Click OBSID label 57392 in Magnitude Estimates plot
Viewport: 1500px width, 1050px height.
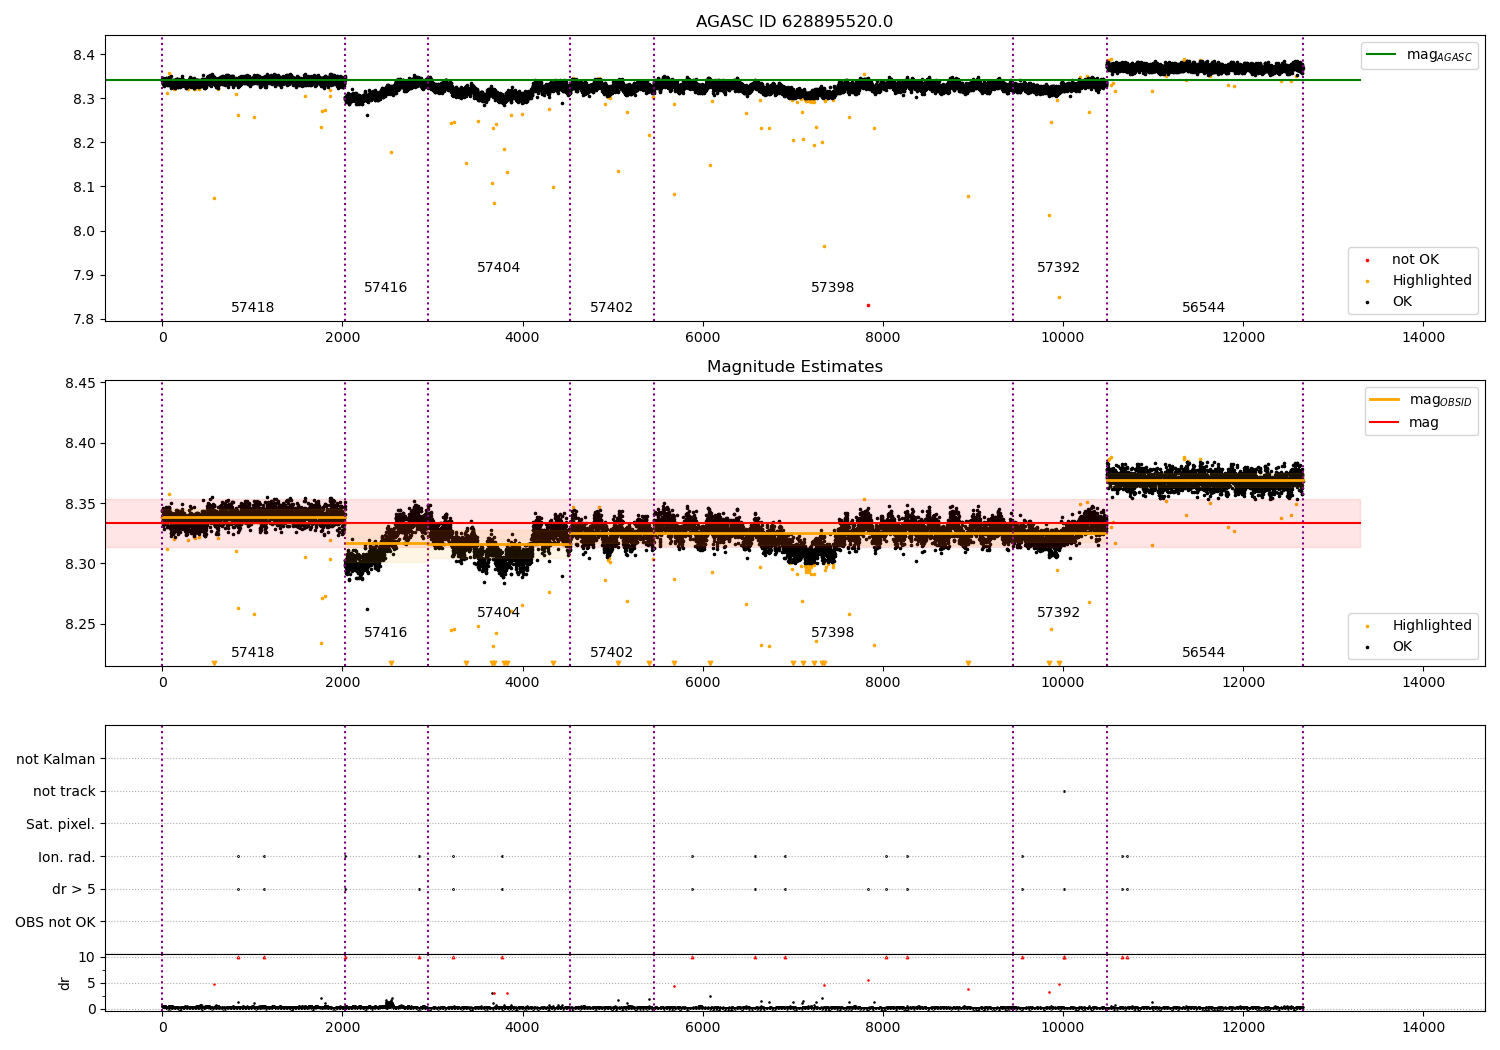[x=1058, y=613]
